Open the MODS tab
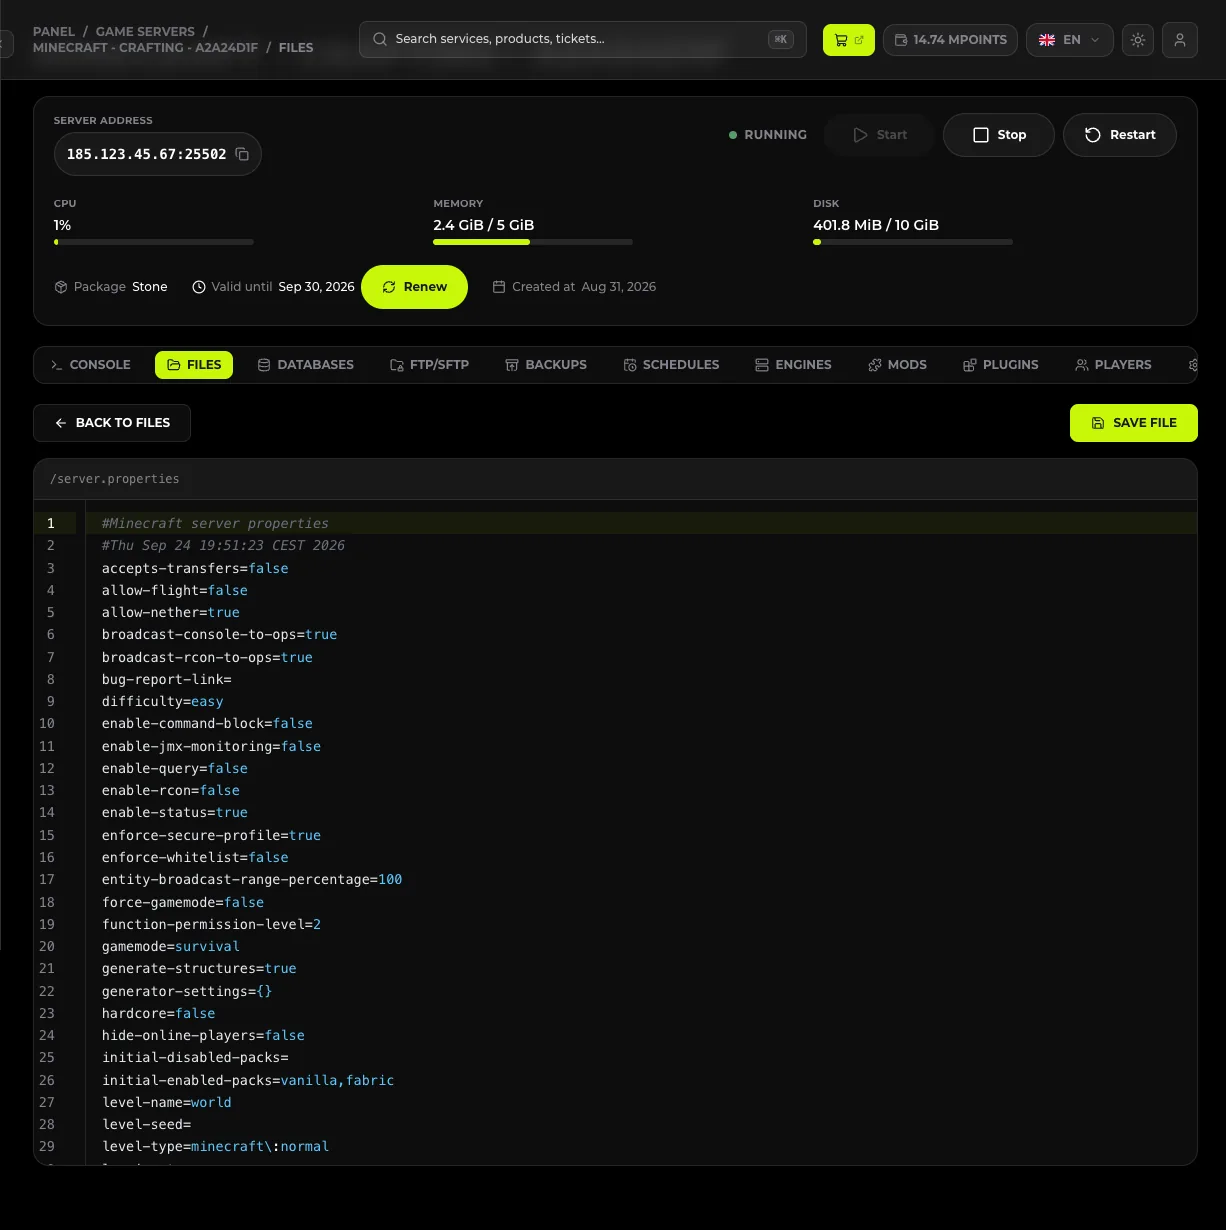 (x=897, y=365)
